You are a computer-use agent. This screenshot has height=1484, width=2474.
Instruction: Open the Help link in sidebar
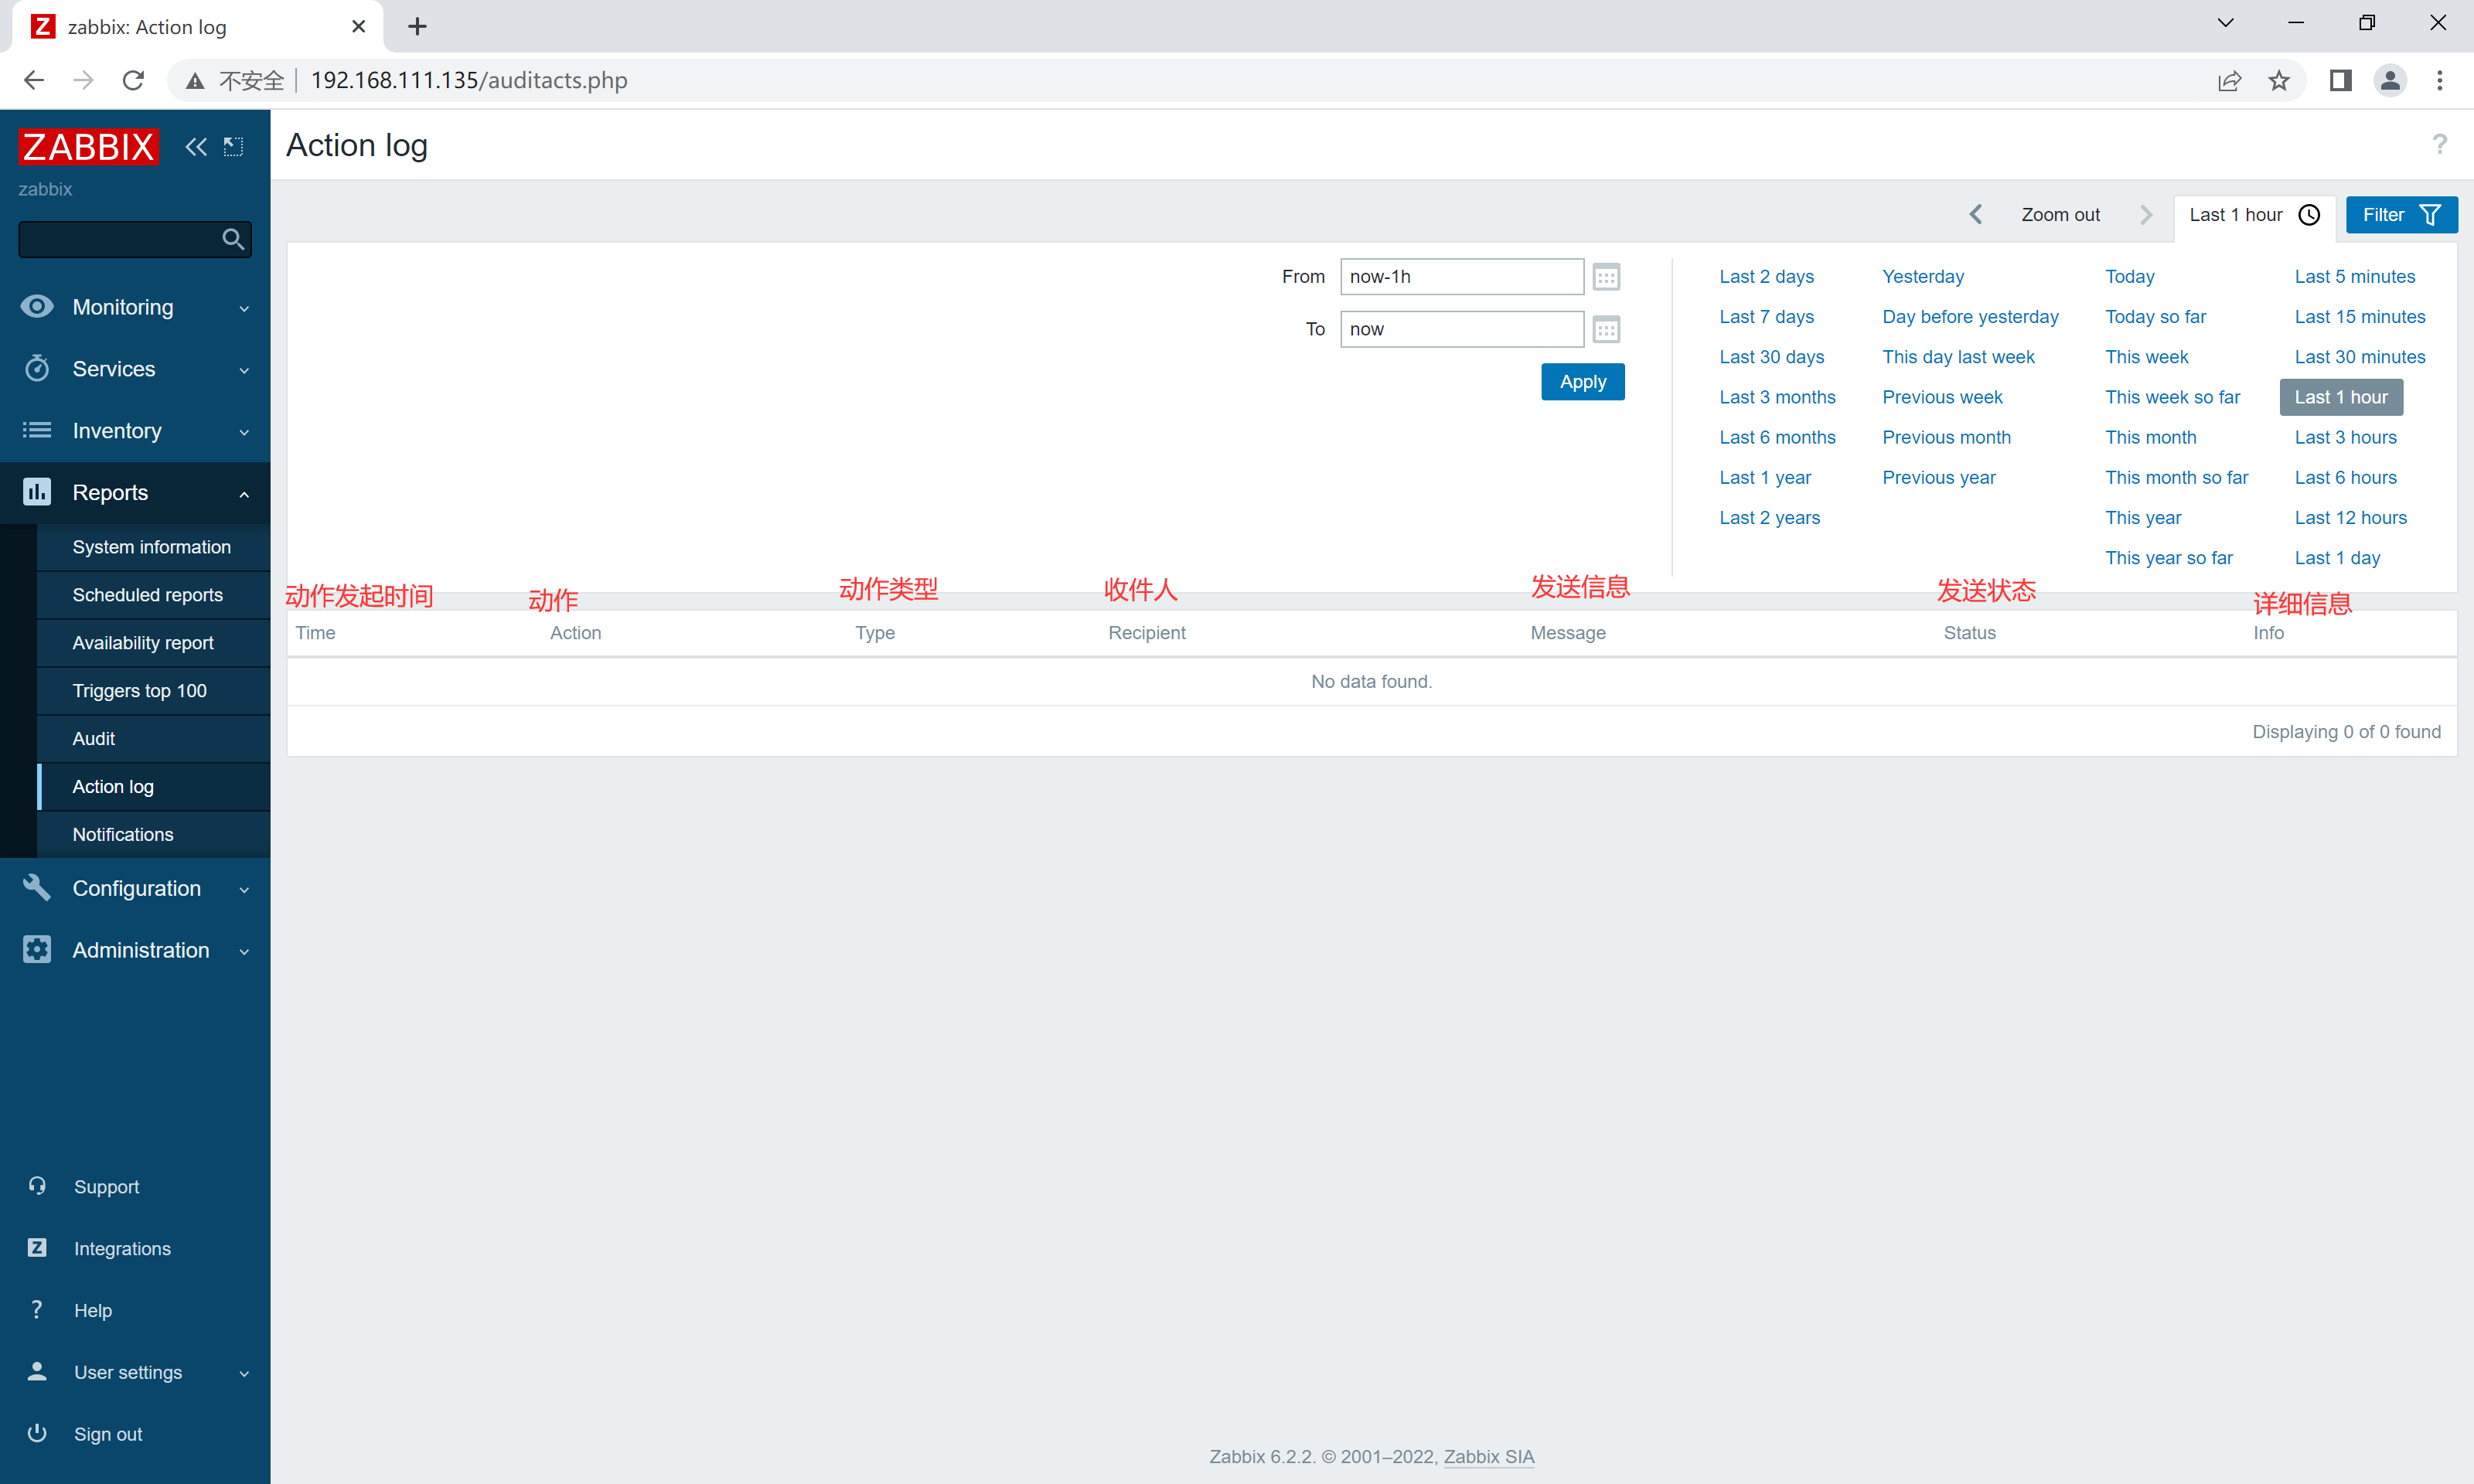click(x=93, y=1311)
